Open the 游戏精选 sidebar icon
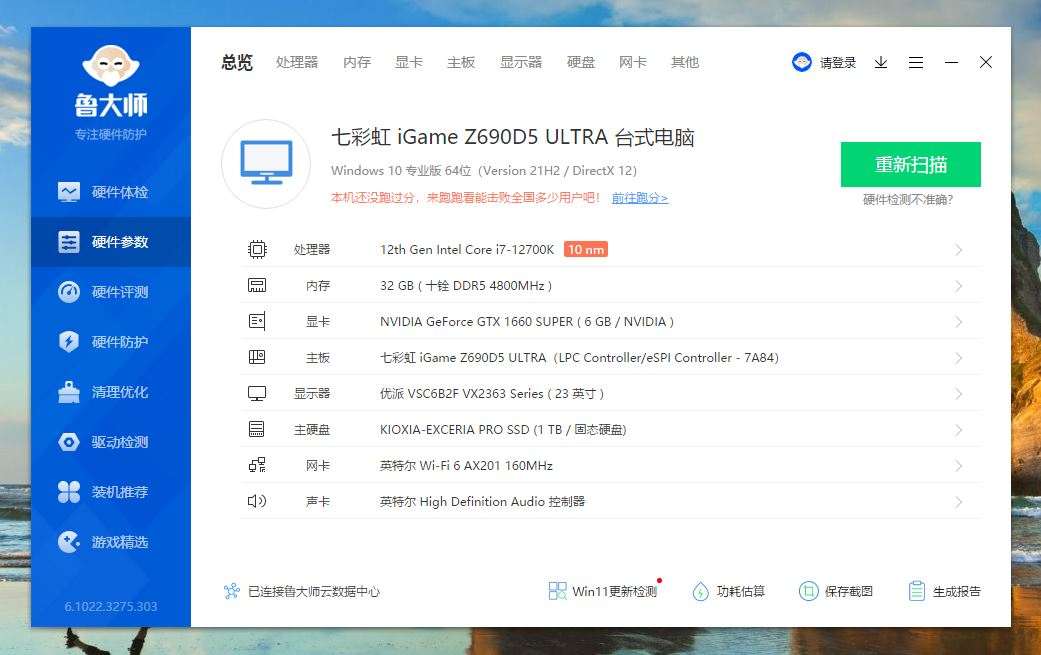 click(x=69, y=542)
